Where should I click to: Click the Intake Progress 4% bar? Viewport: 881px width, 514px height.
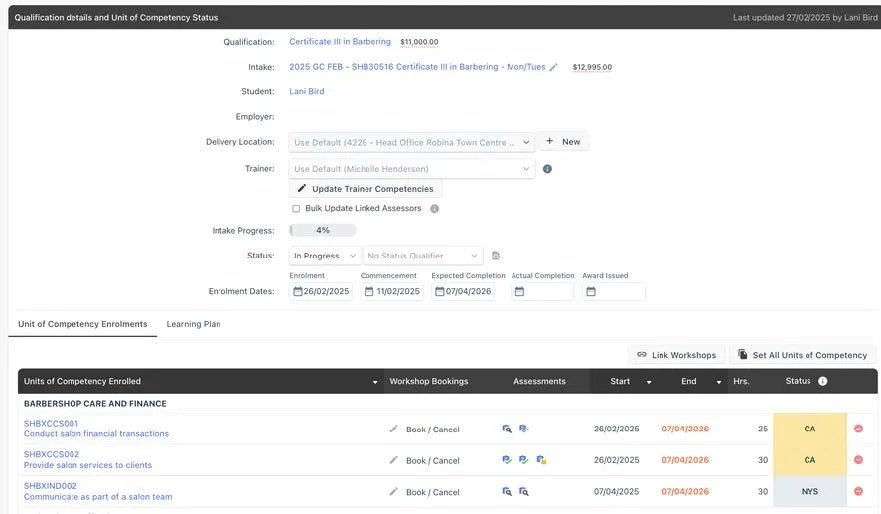coord(323,230)
